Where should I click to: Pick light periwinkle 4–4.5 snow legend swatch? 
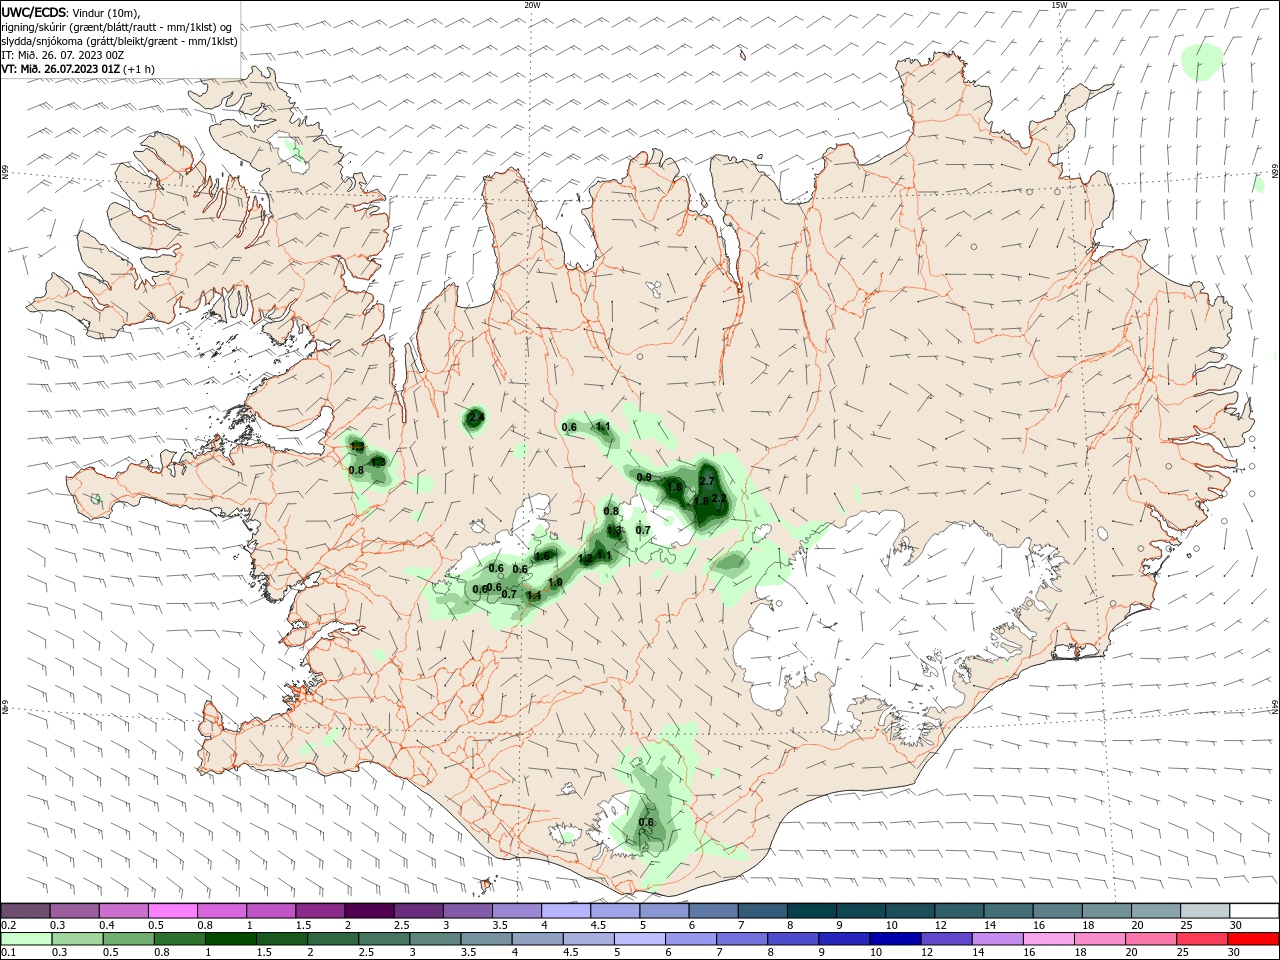pos(565,911)
